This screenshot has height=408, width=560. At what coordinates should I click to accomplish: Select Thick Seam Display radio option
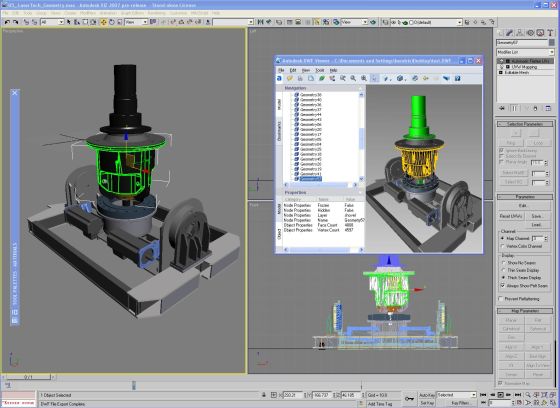click(503, 278)
